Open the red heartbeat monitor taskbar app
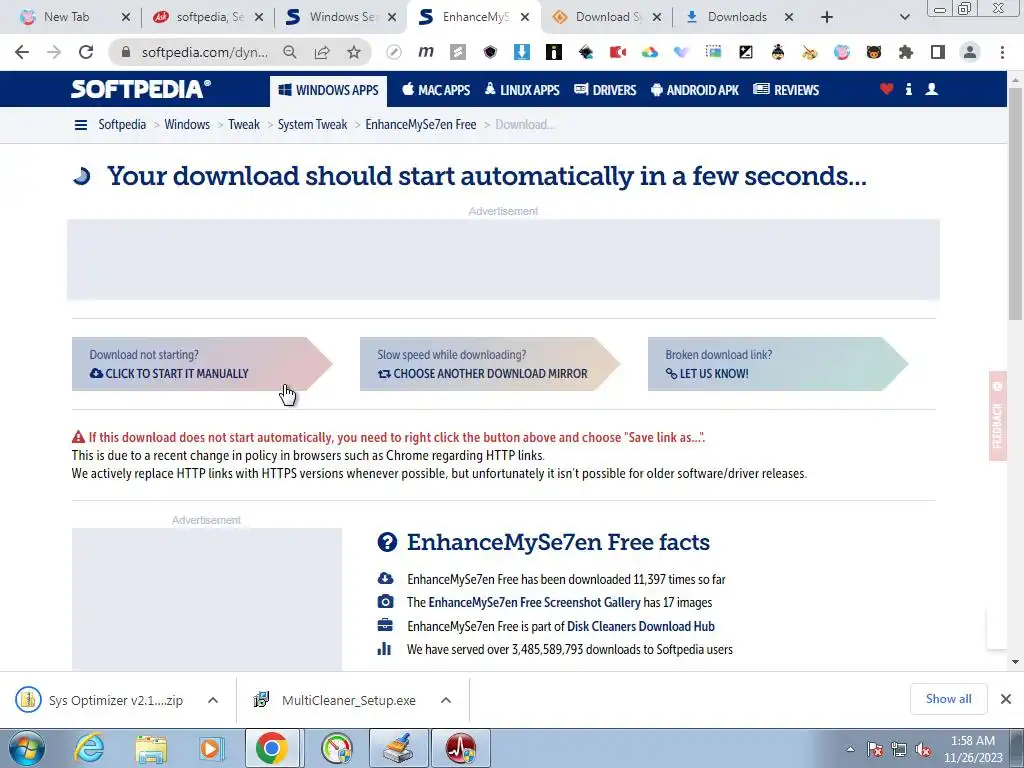The height and width of the screenshot is (768, 1024). pos(460,748)
